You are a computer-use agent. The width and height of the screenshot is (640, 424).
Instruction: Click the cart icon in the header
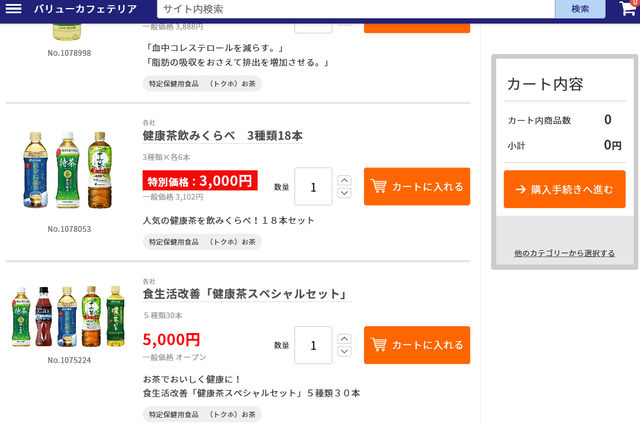[x=628, y=6]
